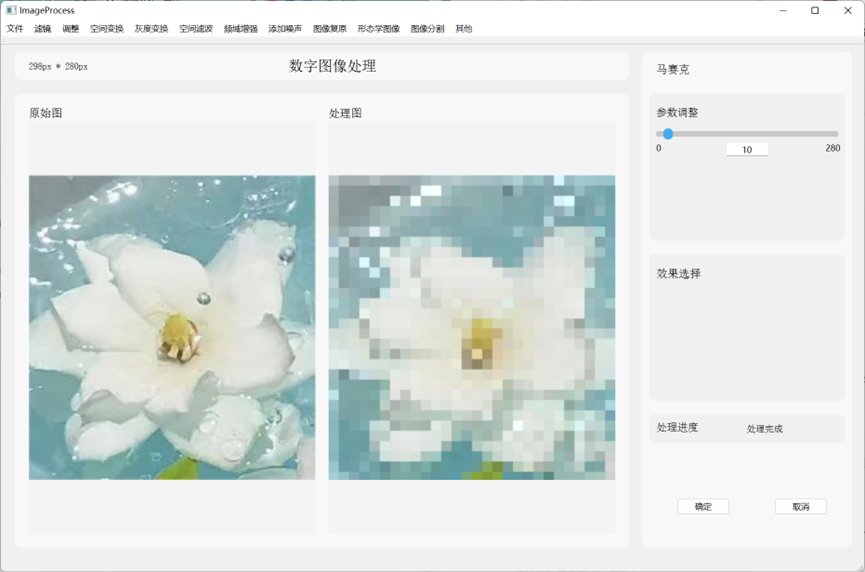The width and height of the screenshot is (865, 572).
Task: Open the 灰度变换 menu
Action: click(x=152, y=29)
